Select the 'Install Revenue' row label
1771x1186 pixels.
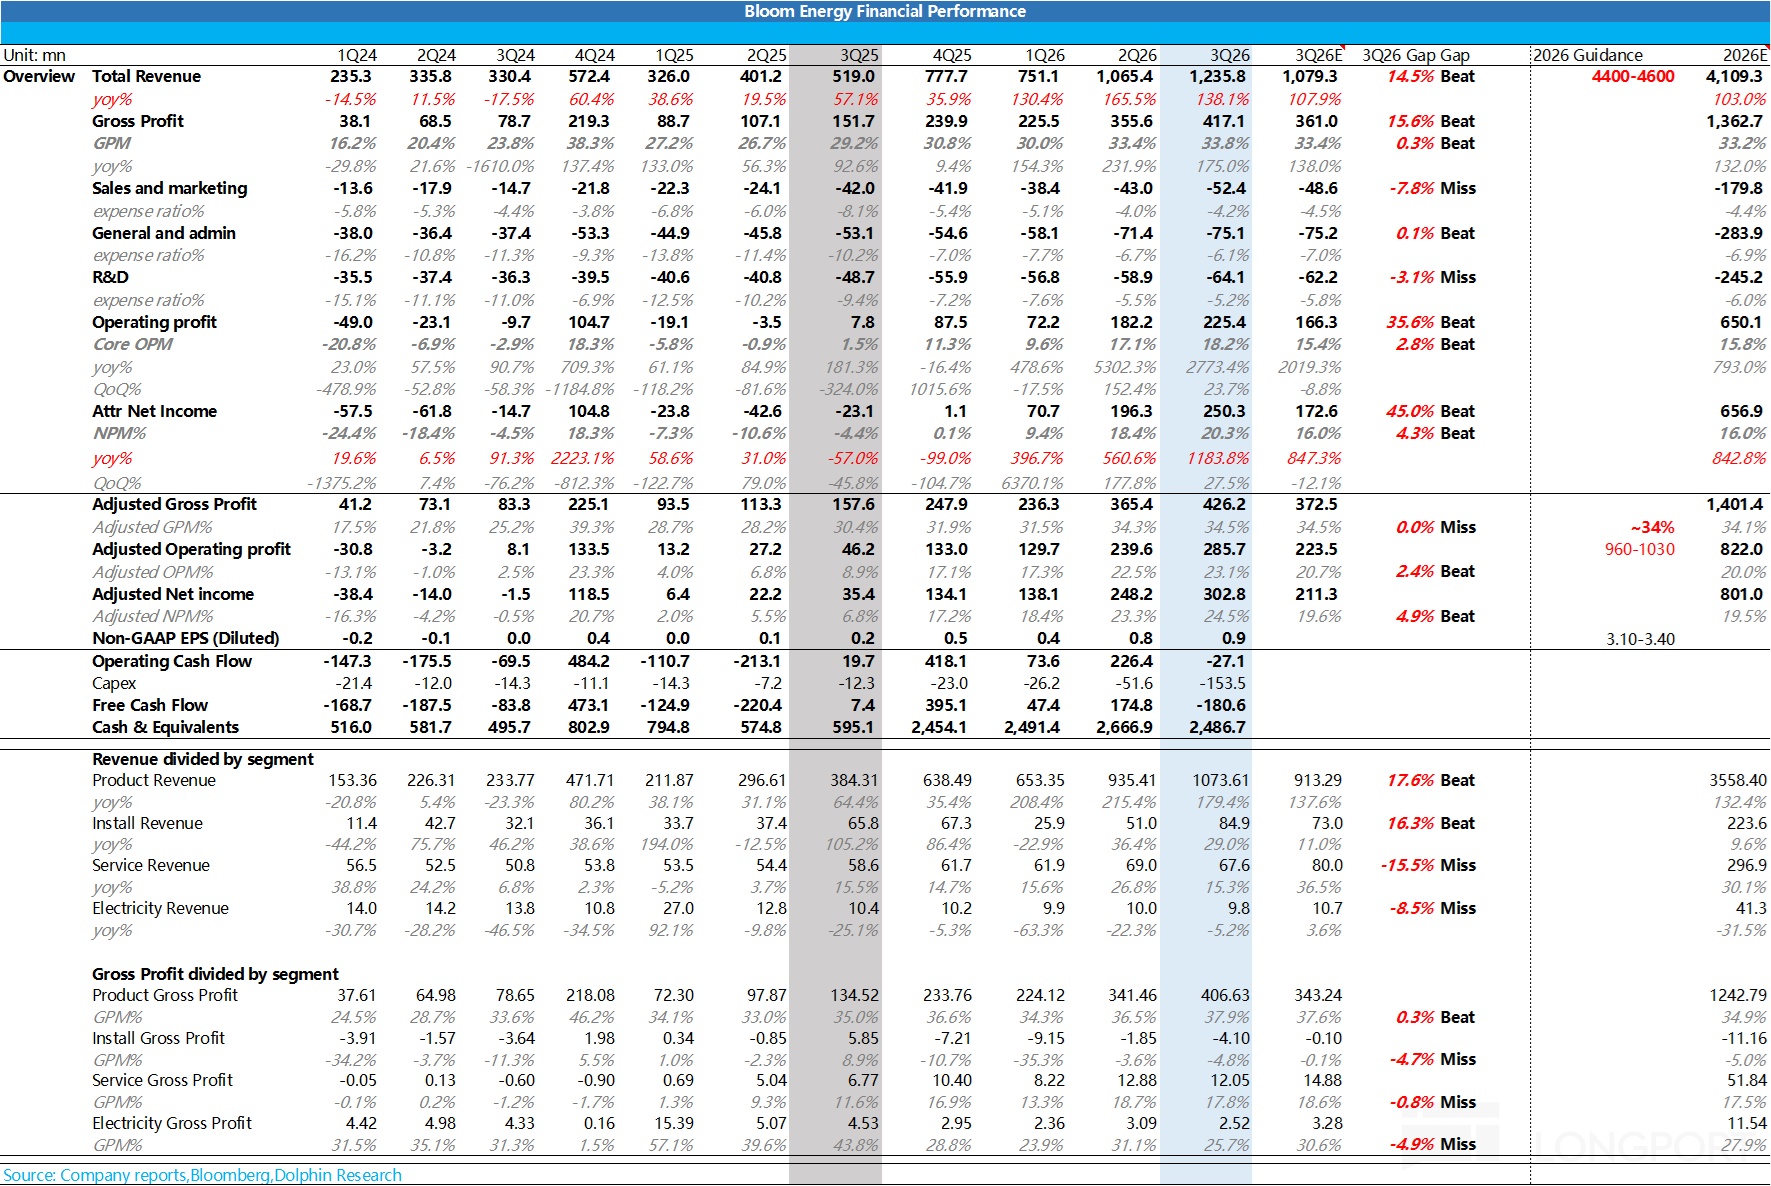147,823
